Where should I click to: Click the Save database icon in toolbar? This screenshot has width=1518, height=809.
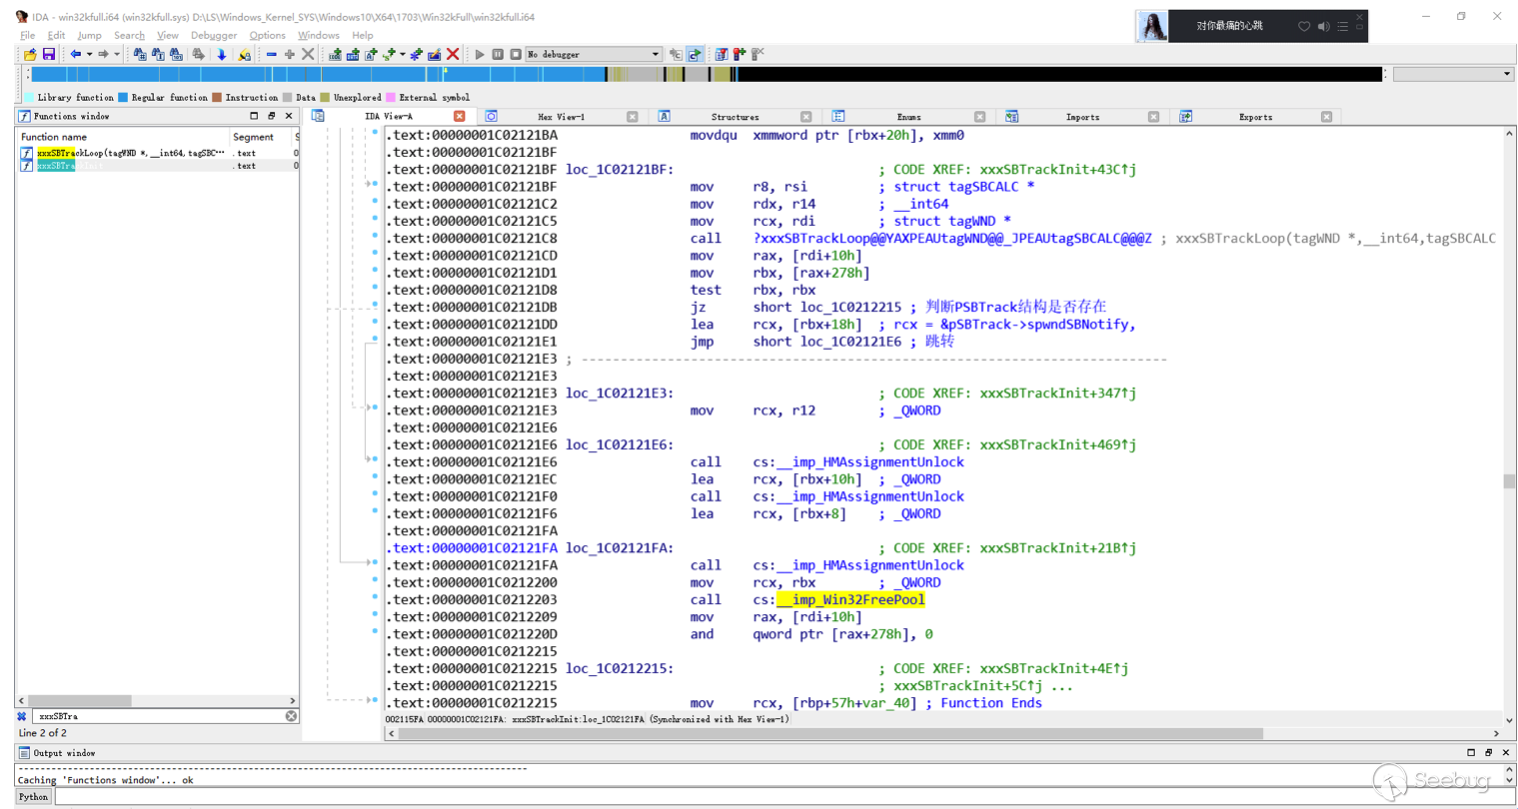pyautogui.click(x=48, y=55)
